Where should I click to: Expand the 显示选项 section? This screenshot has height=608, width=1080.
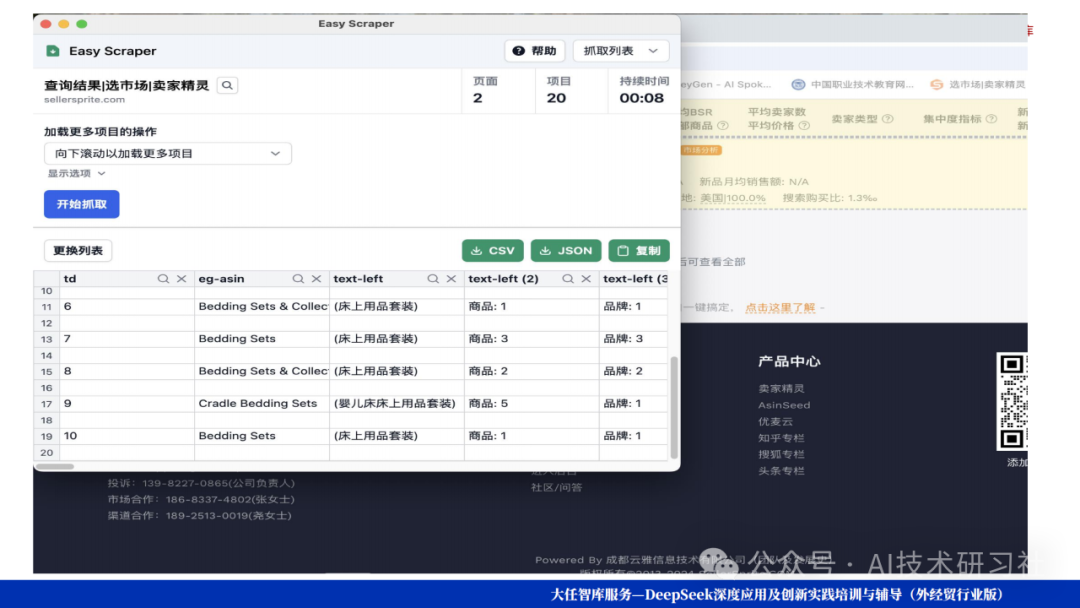pos(76,173)
